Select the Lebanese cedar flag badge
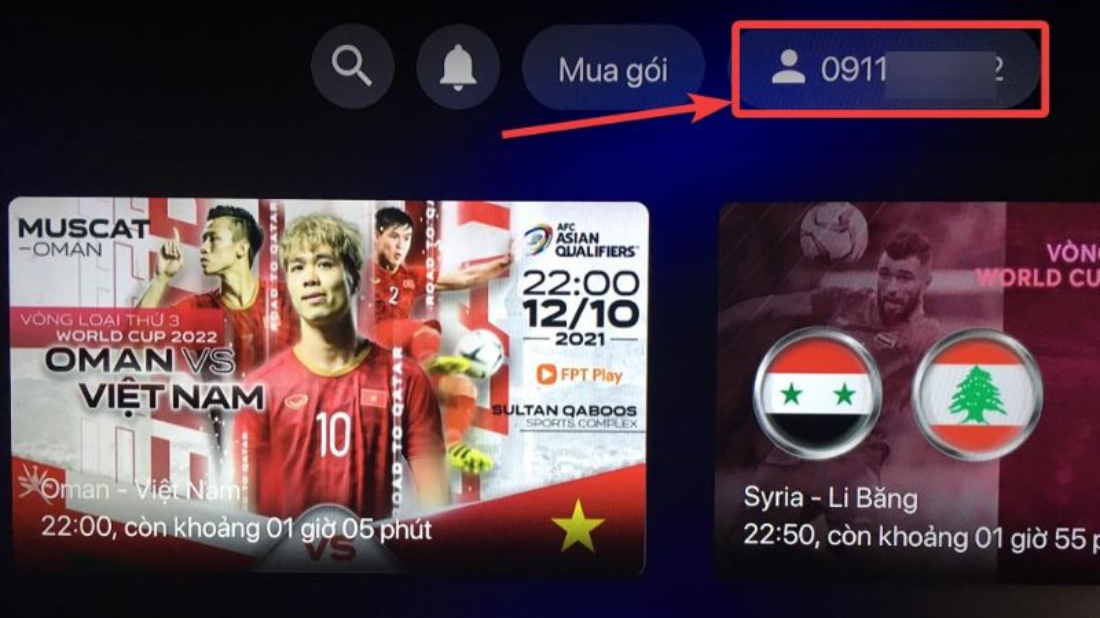Screen dimensions: 1100x618 977,393
